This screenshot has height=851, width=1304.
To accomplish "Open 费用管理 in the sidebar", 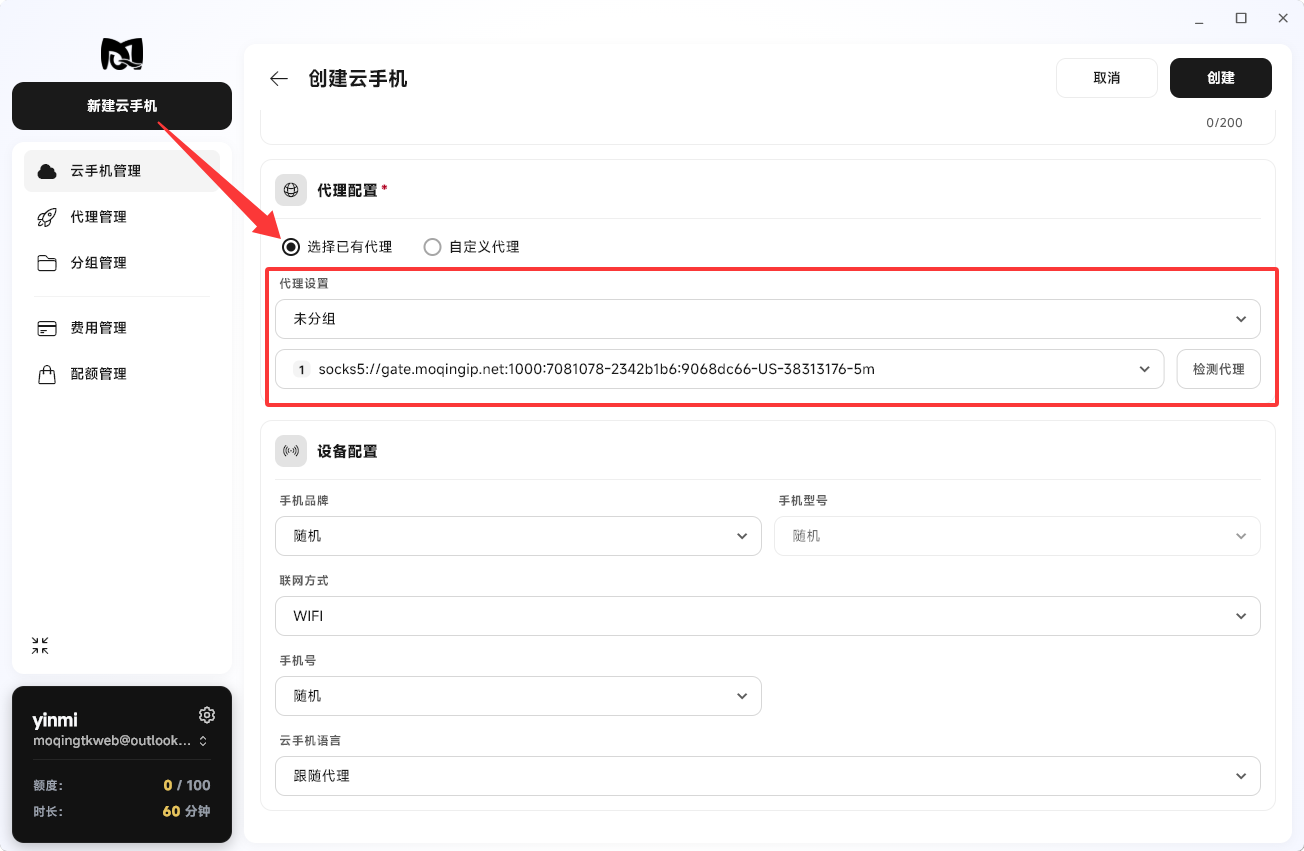I will click(122, 328).
